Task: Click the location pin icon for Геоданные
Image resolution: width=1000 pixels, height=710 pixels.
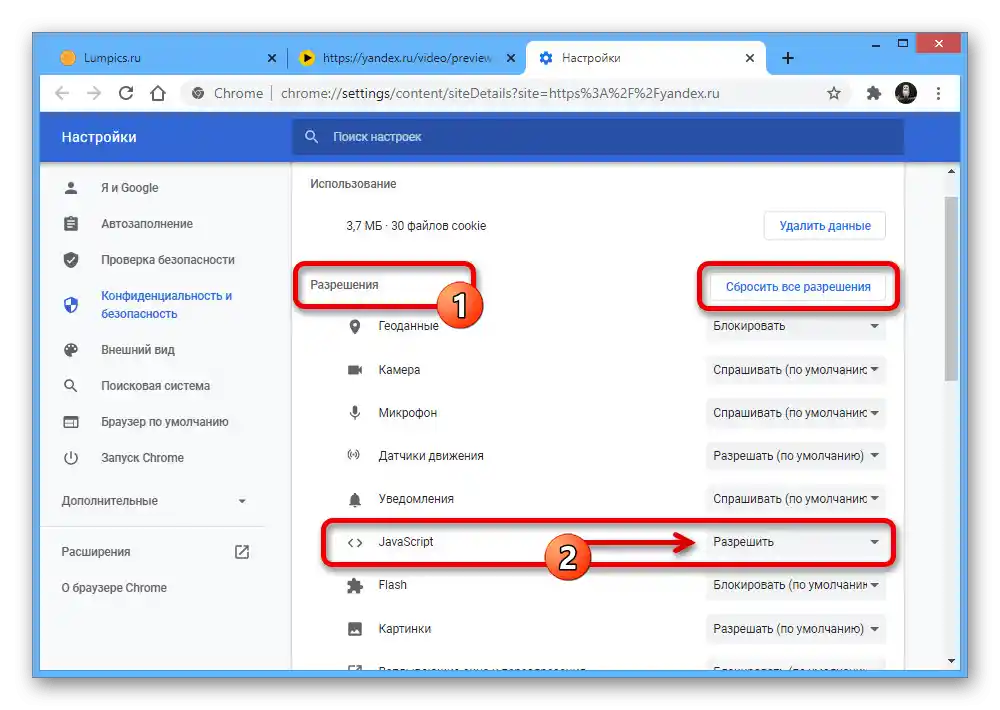Action: (x=355, y=327)
